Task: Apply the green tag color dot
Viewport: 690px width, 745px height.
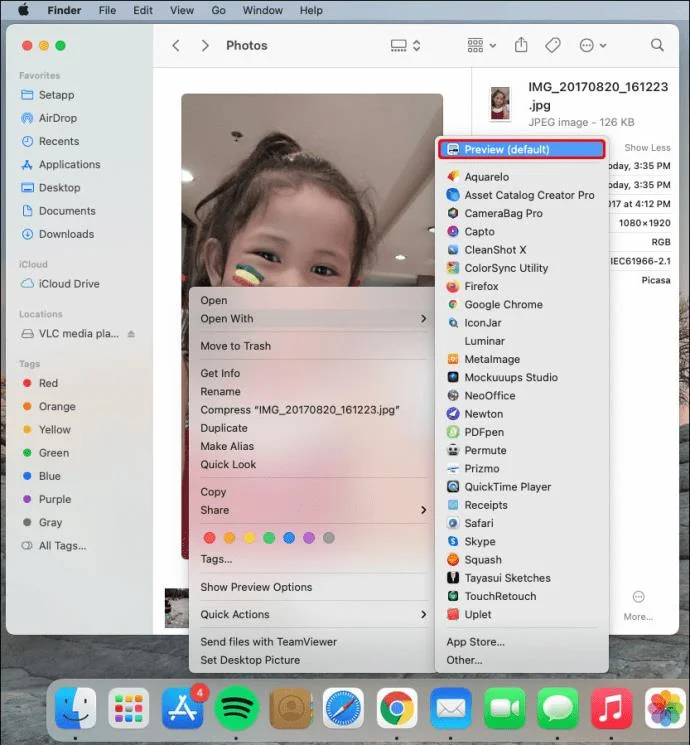Action: point(269,538)
